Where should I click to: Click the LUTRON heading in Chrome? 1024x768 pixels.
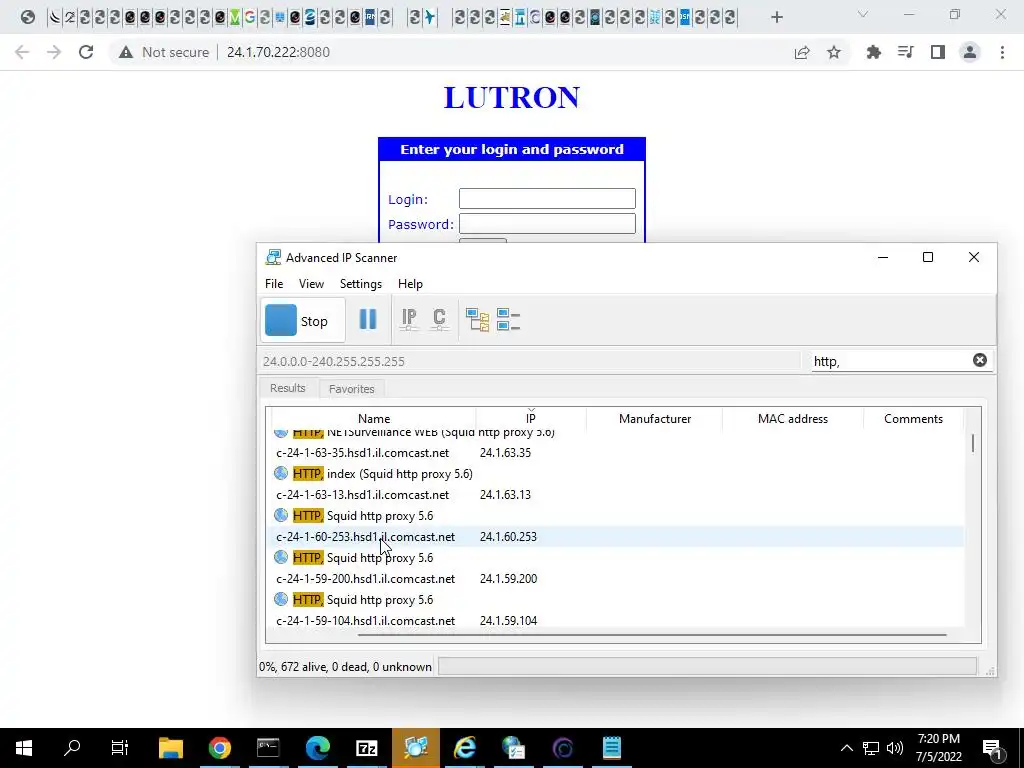511,97
